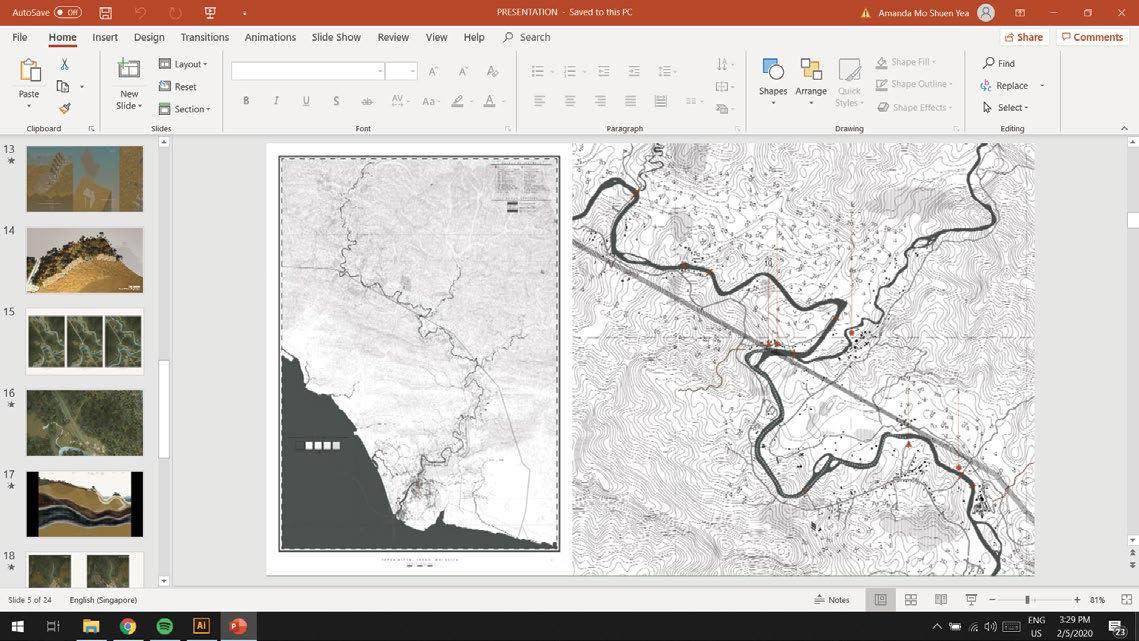Click the Copy icon
1139x641 pixels.
63,86
